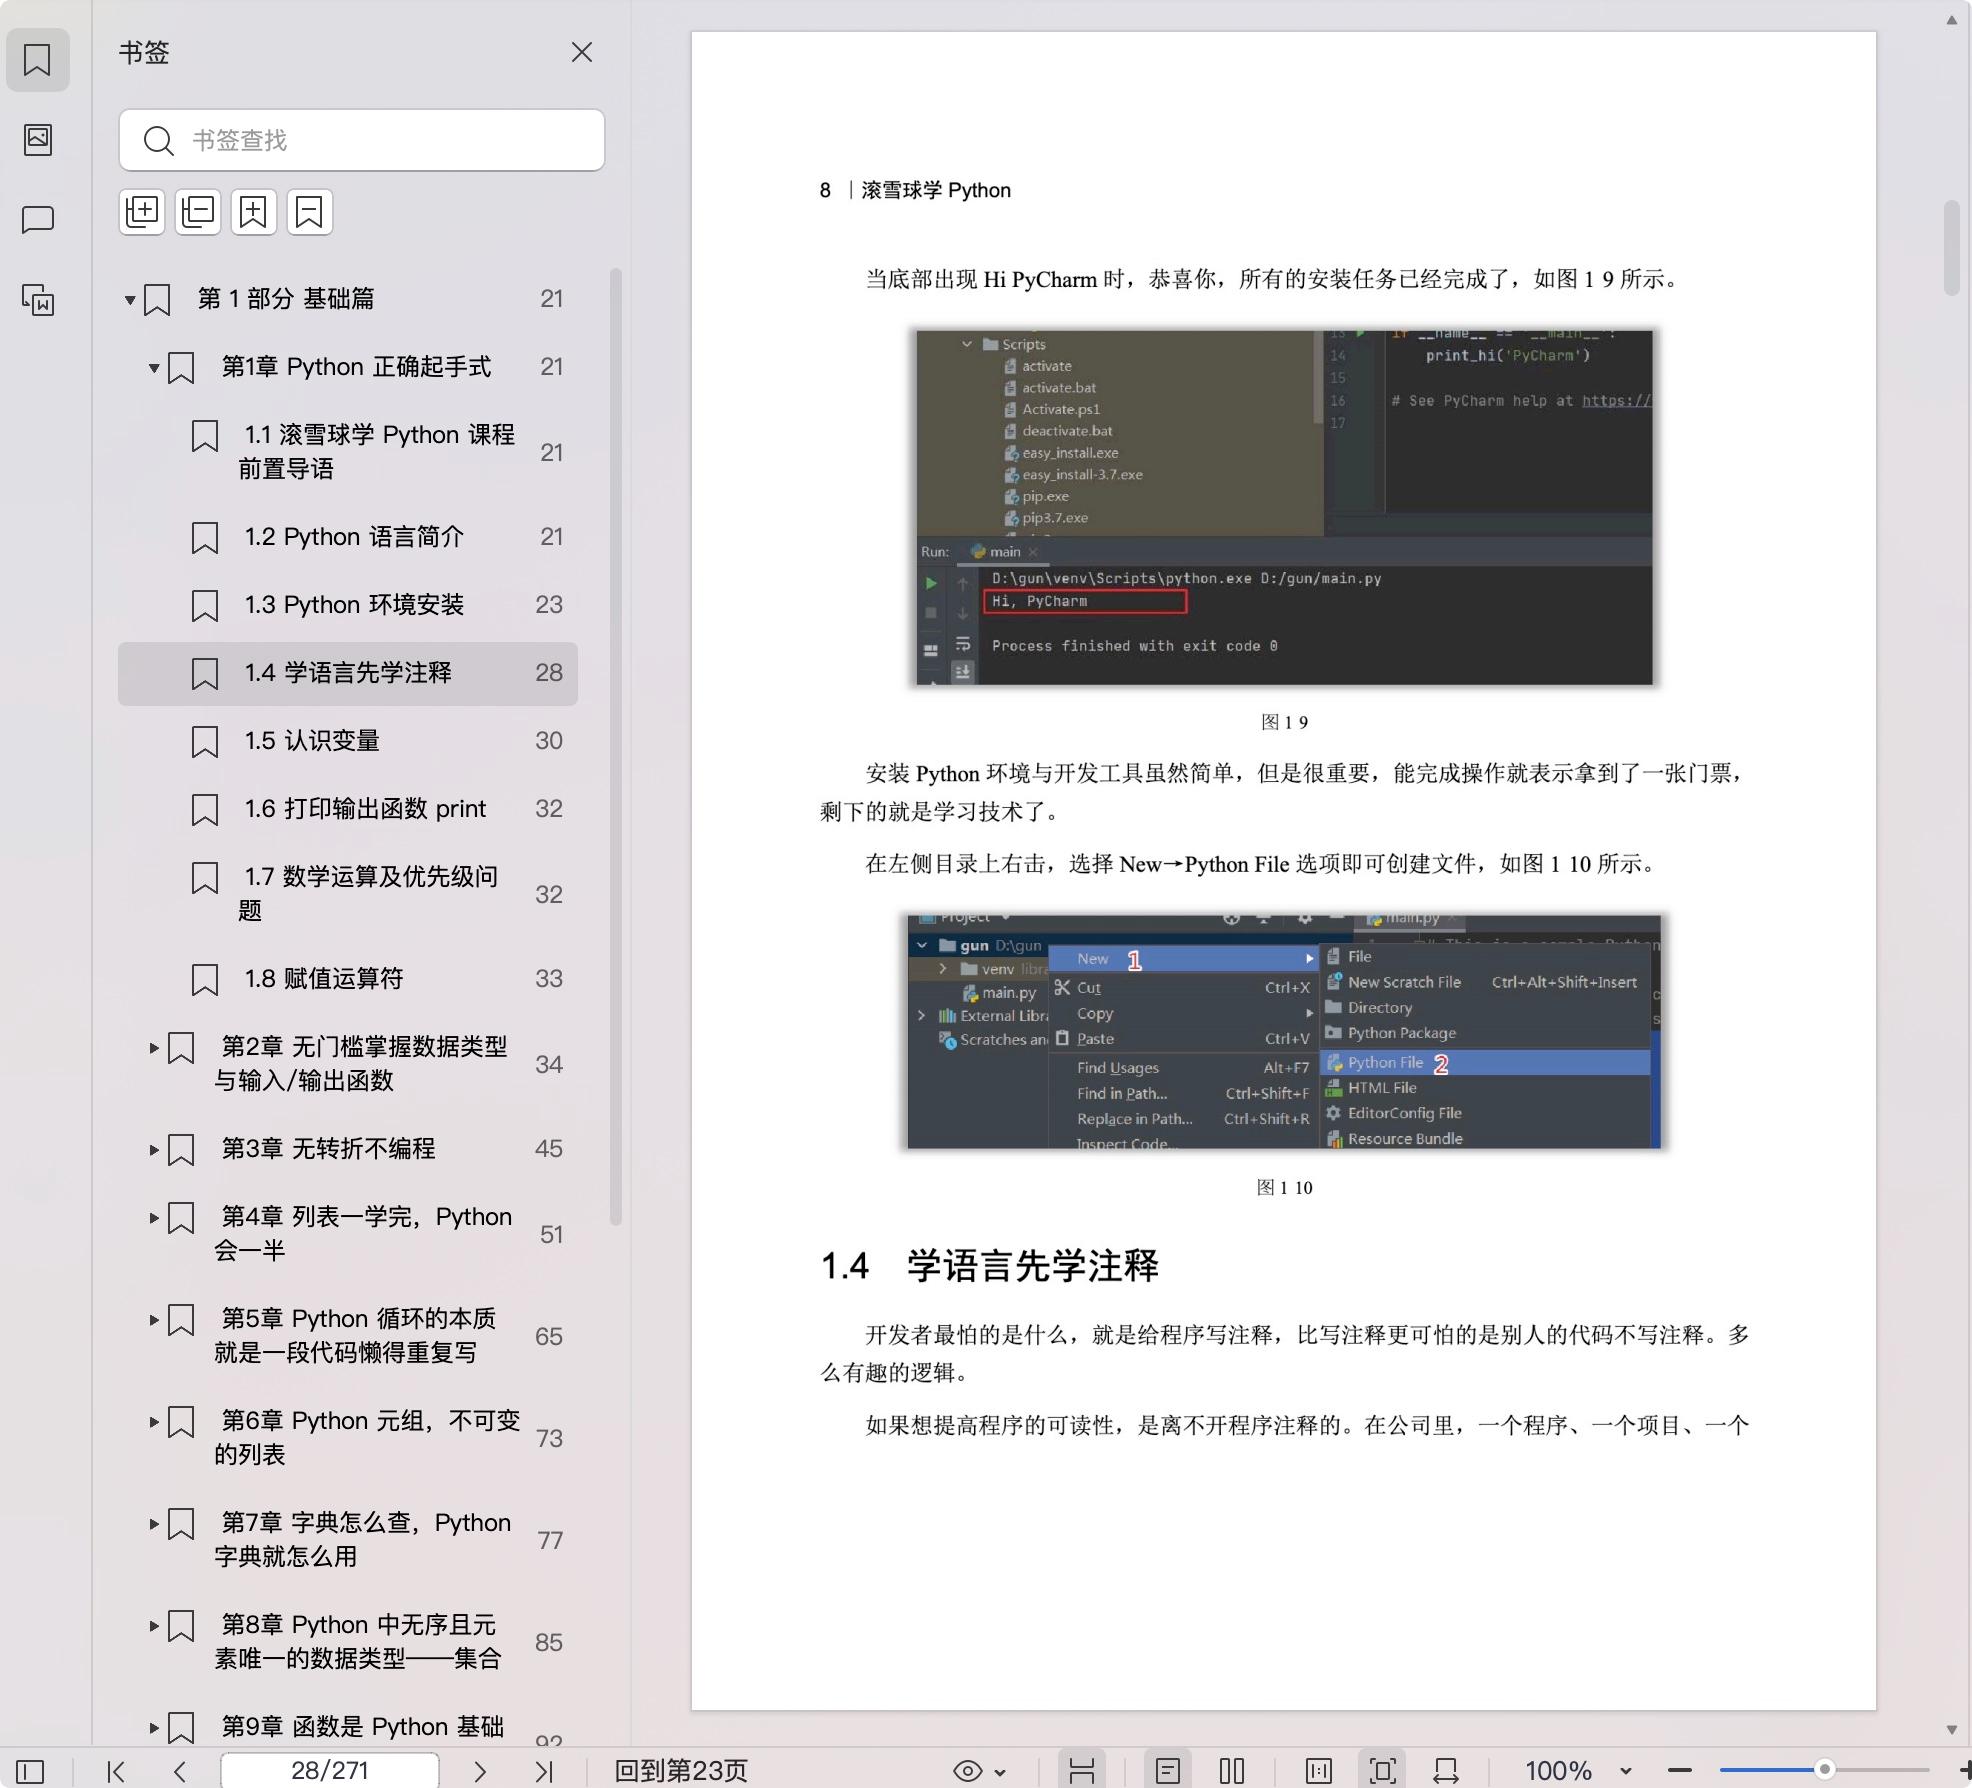Open the bookmarks panel sidebar icon

38,60
